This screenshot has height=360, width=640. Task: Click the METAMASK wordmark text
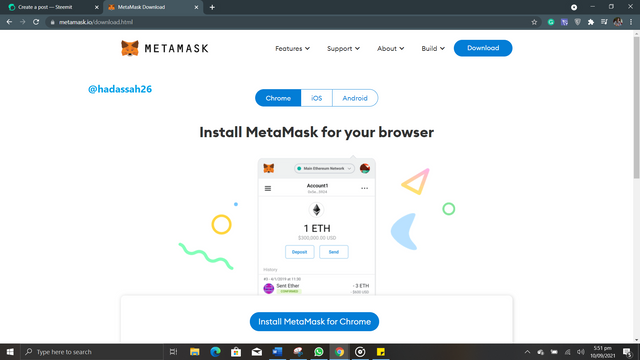pos(176,49)
